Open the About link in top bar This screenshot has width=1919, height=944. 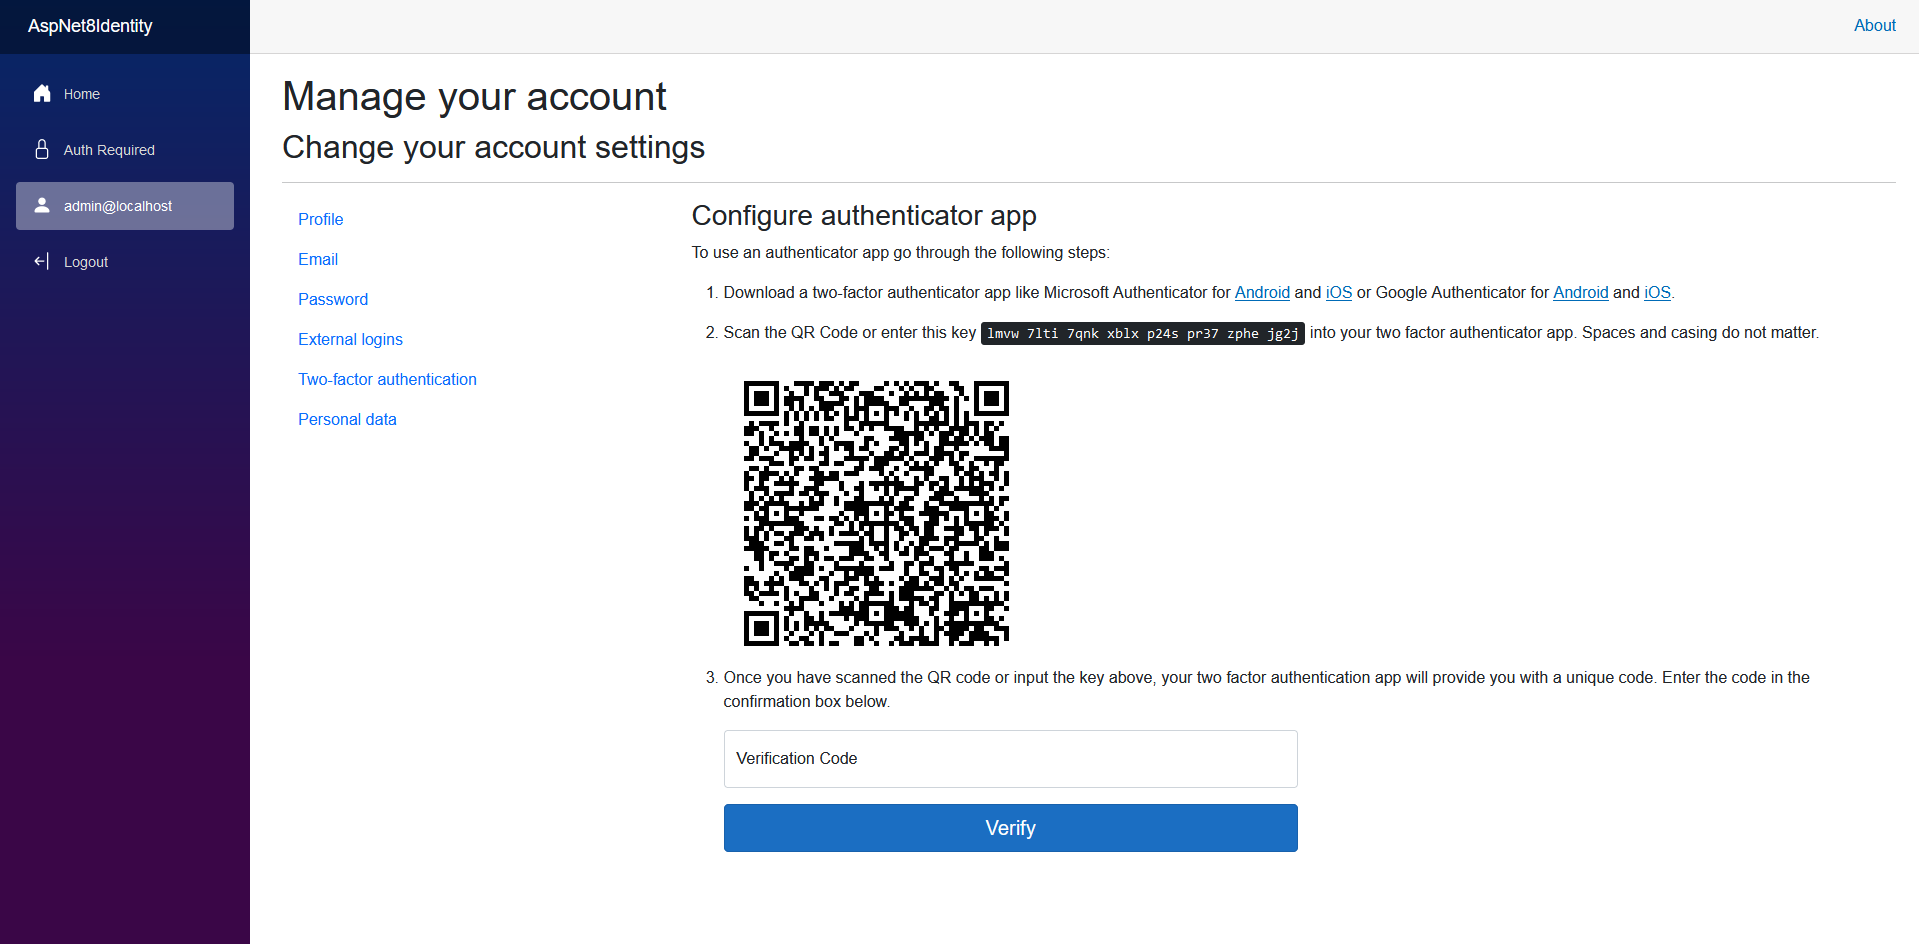1874,26
